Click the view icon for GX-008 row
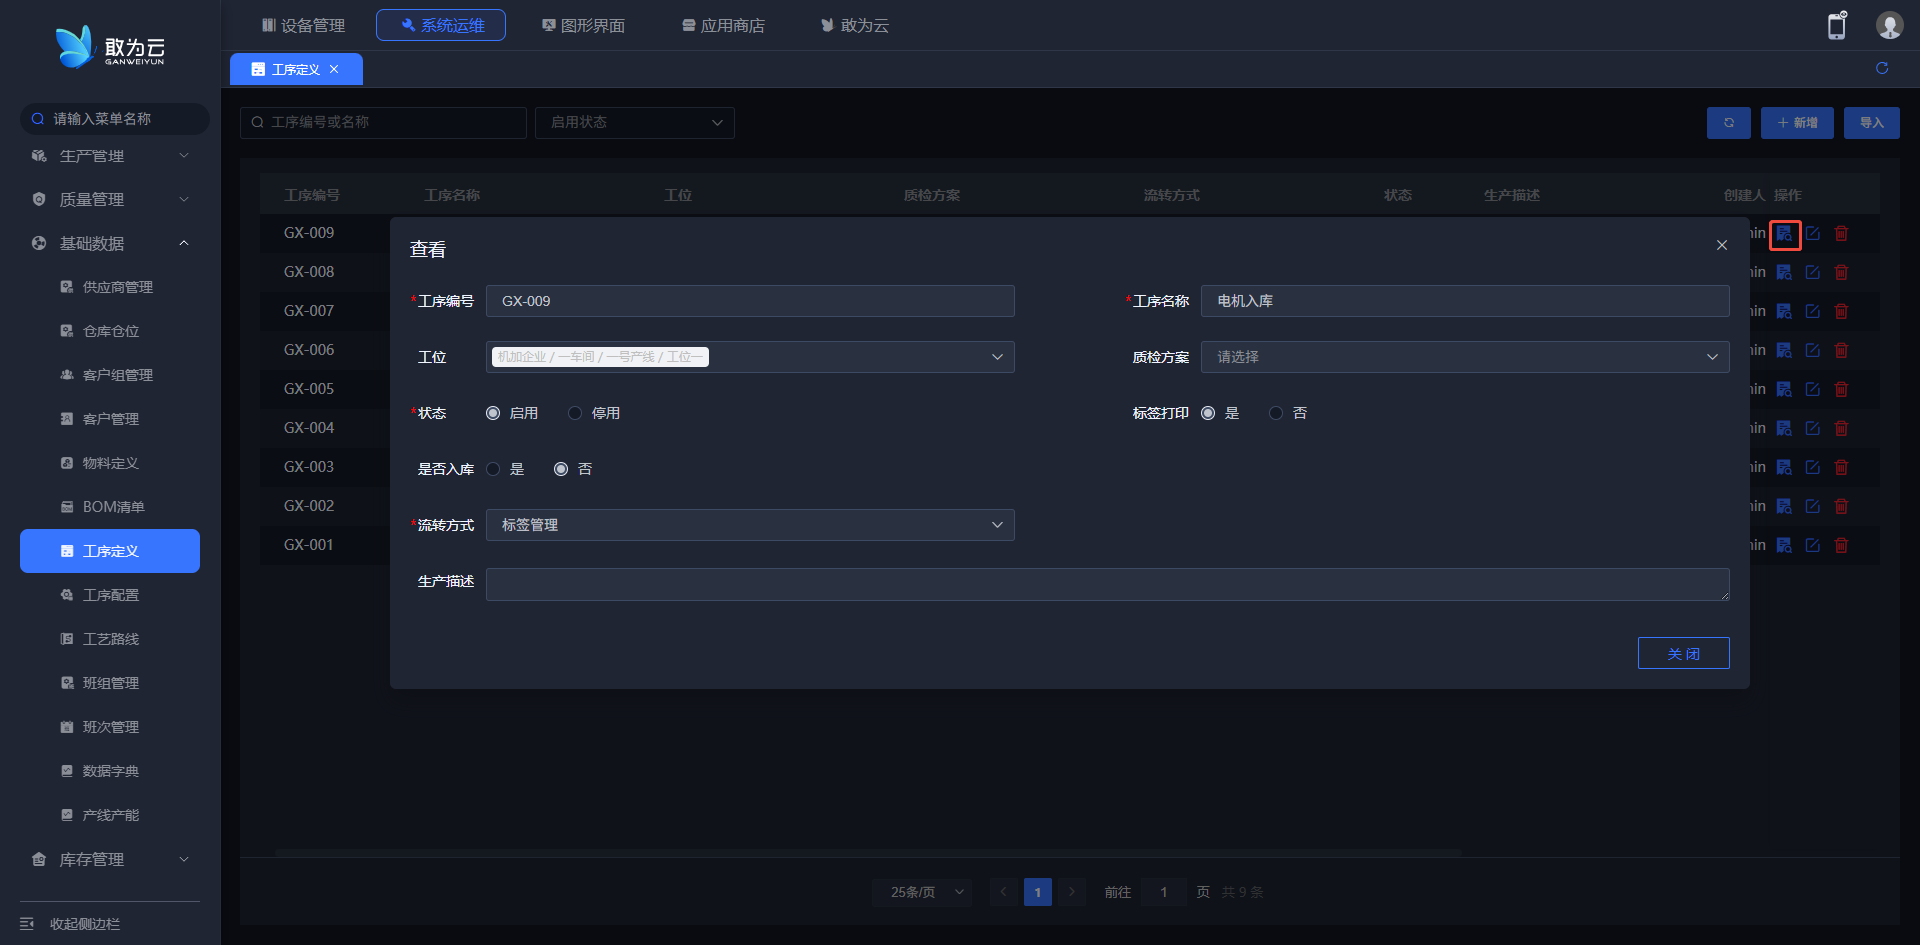 (x=1784, y=272)
